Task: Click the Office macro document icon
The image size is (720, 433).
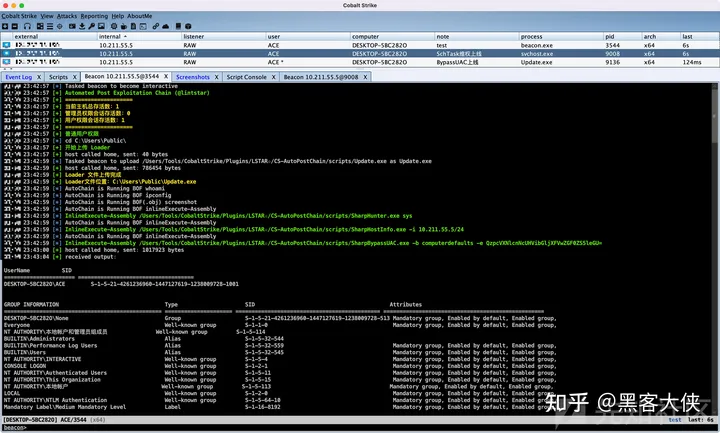Action: (134, 26)
